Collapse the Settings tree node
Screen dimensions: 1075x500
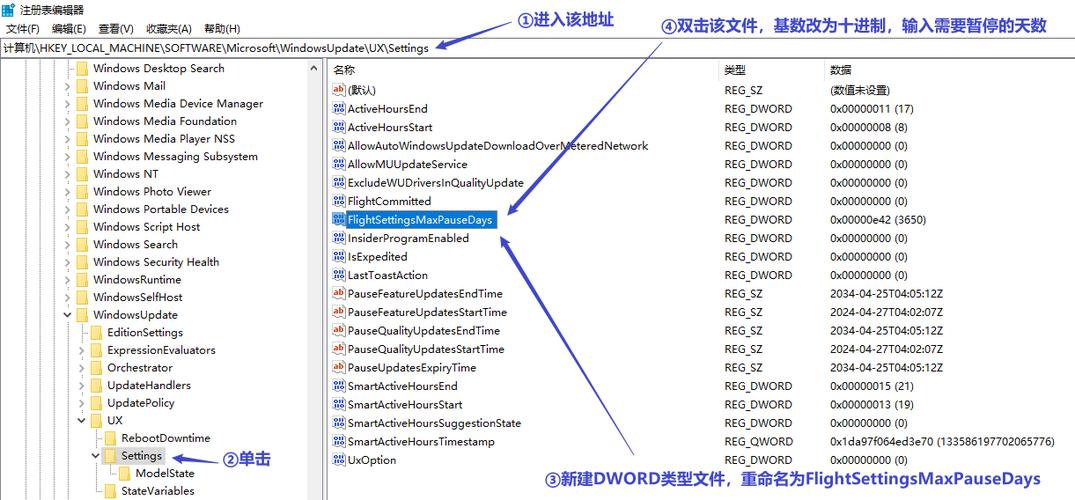coord(95,455)
